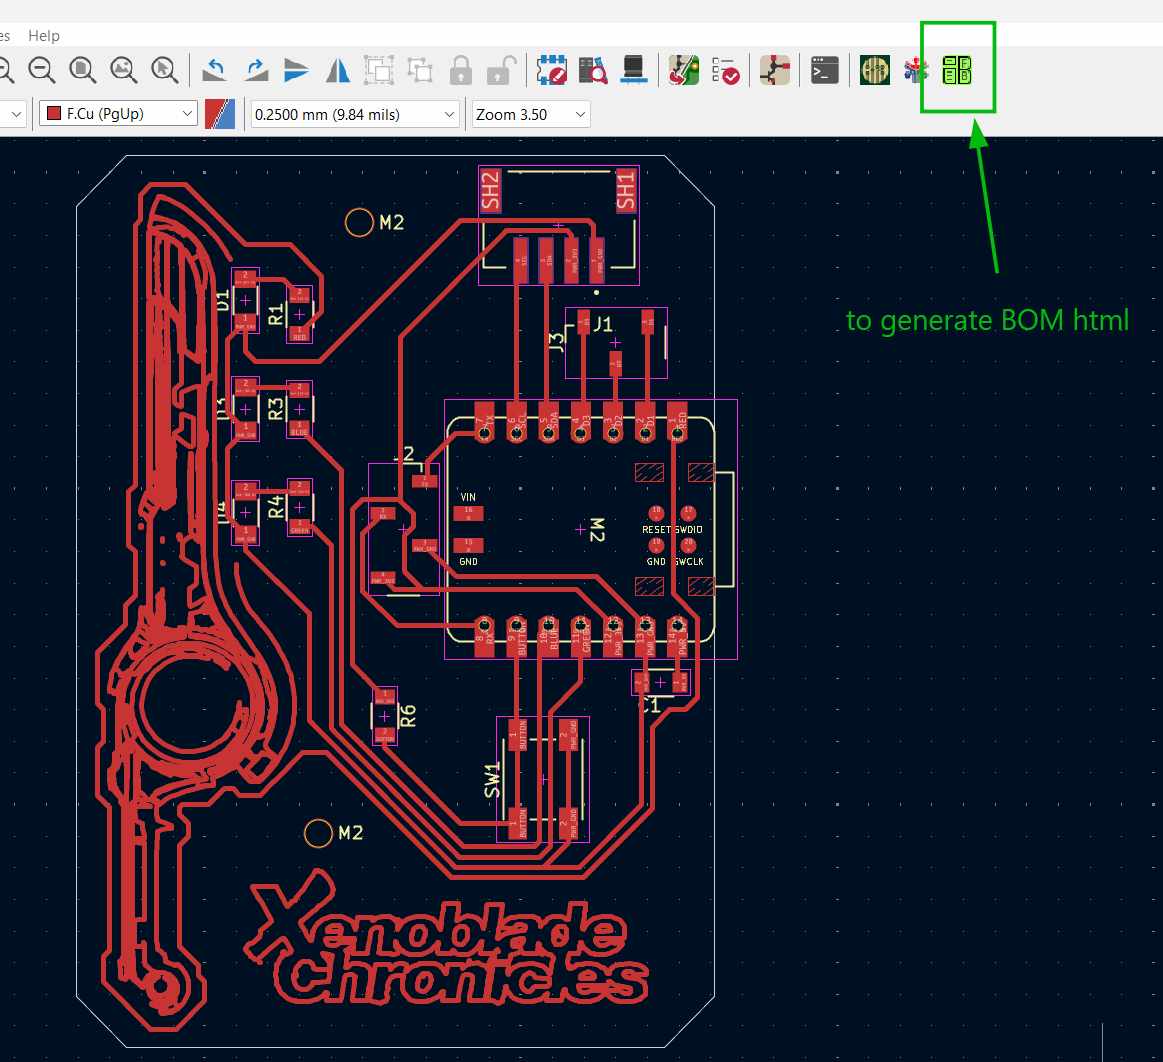Mirror selection horizontally
The width and height of the screenshot is (1163, 1062).
click(x=337, y=70)
